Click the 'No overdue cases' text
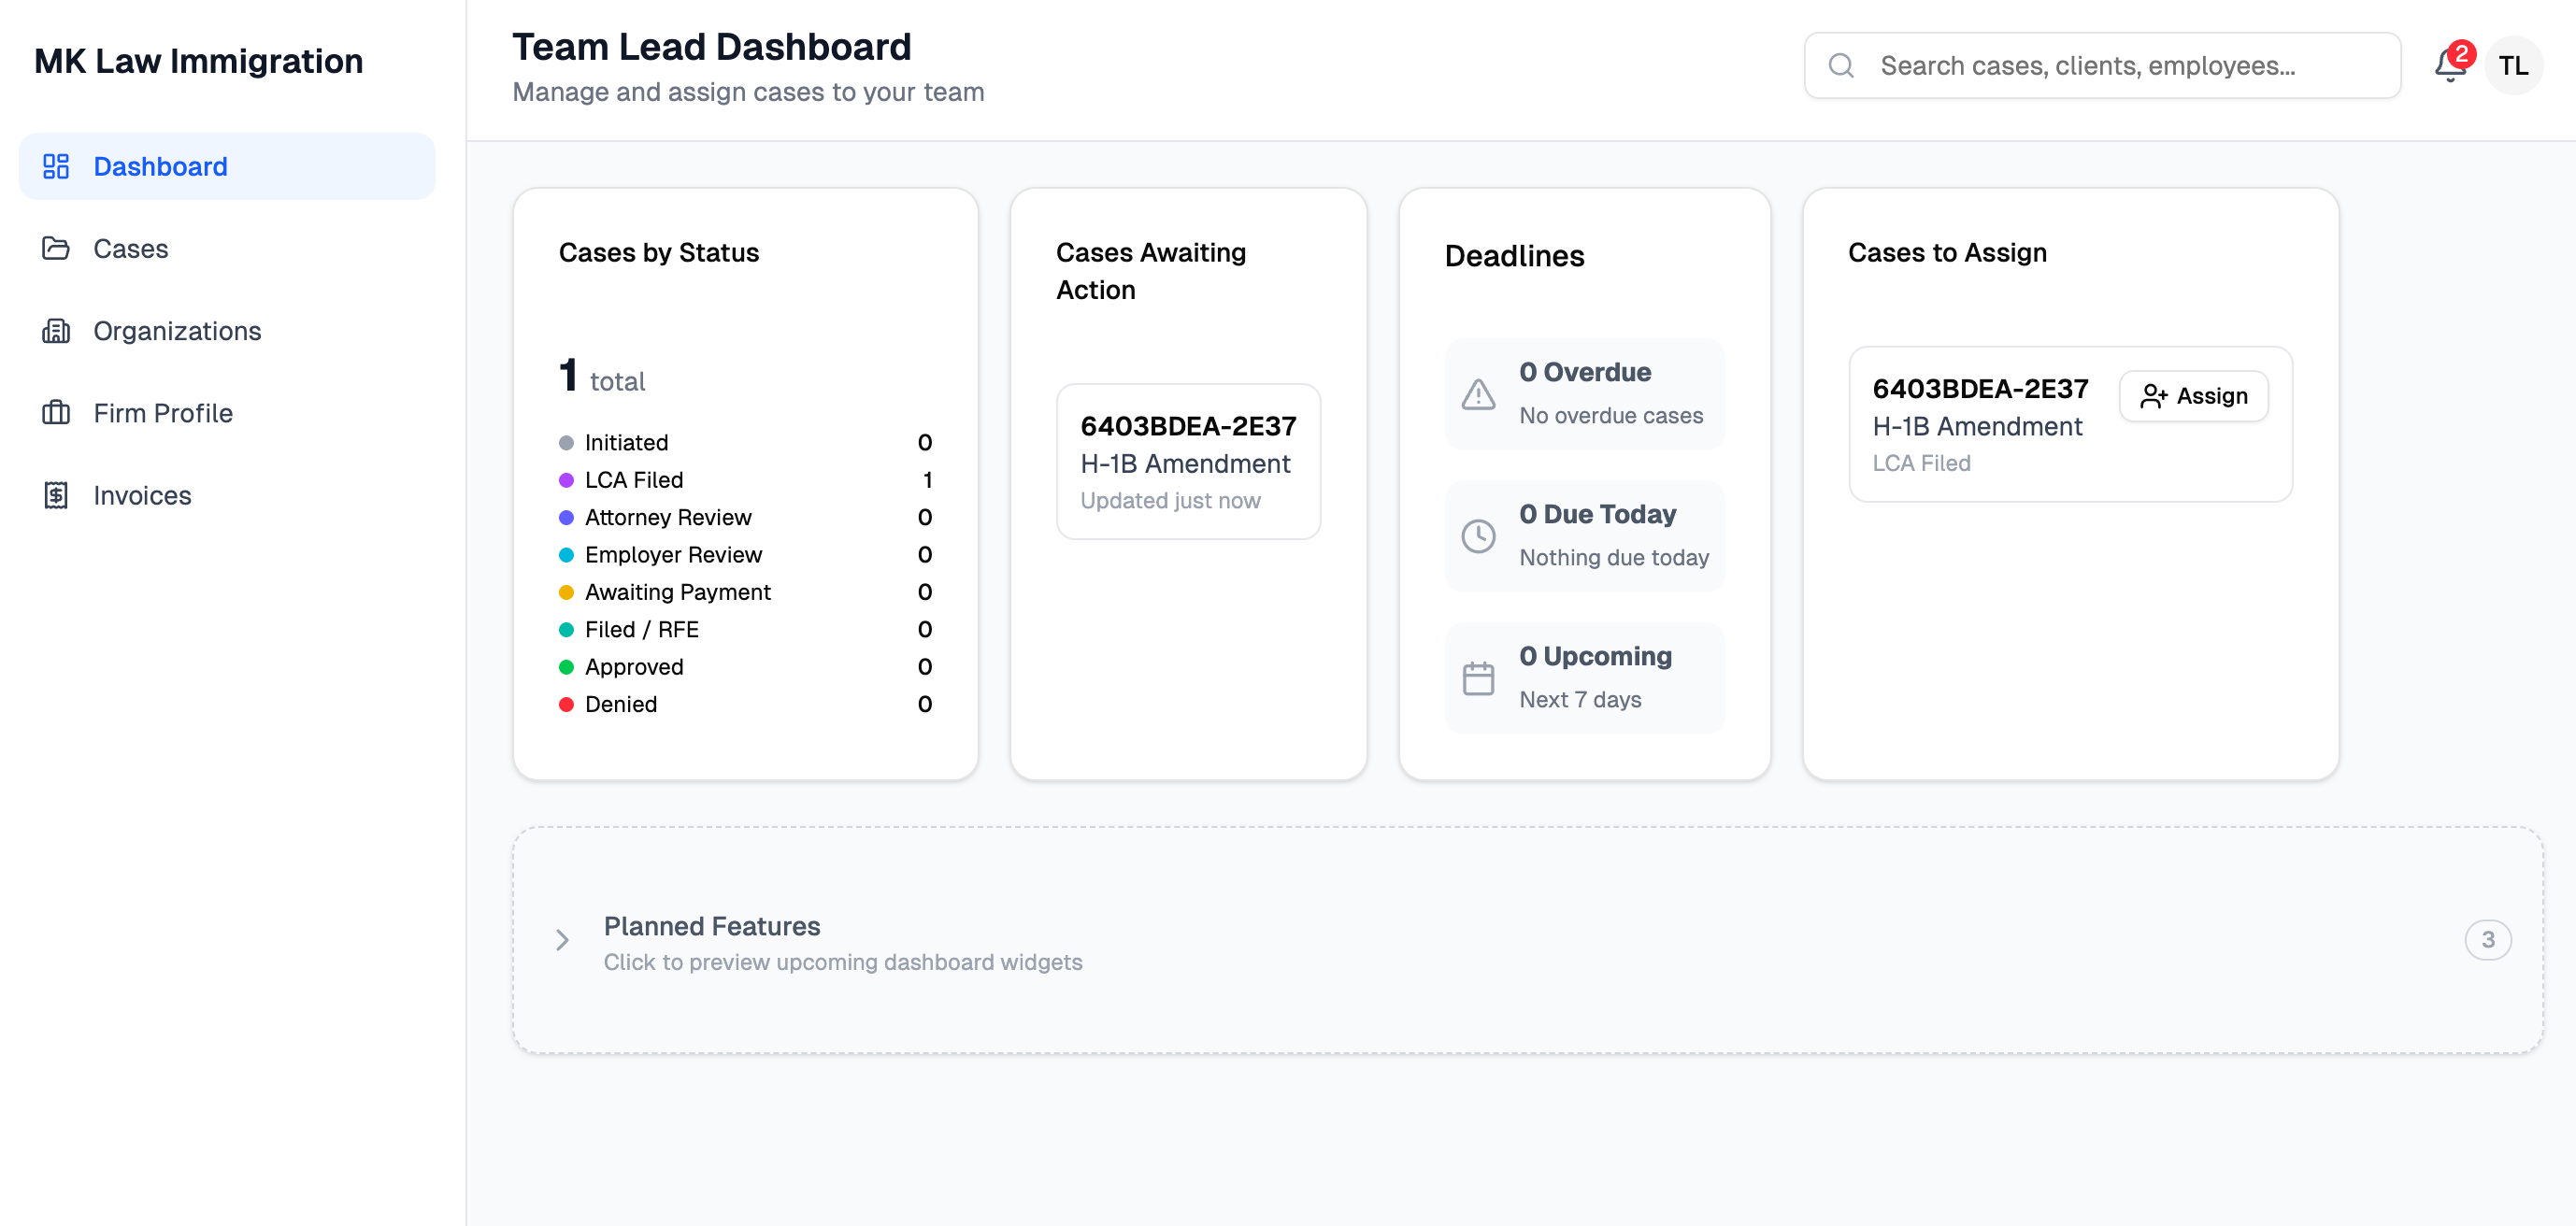 1611,415
